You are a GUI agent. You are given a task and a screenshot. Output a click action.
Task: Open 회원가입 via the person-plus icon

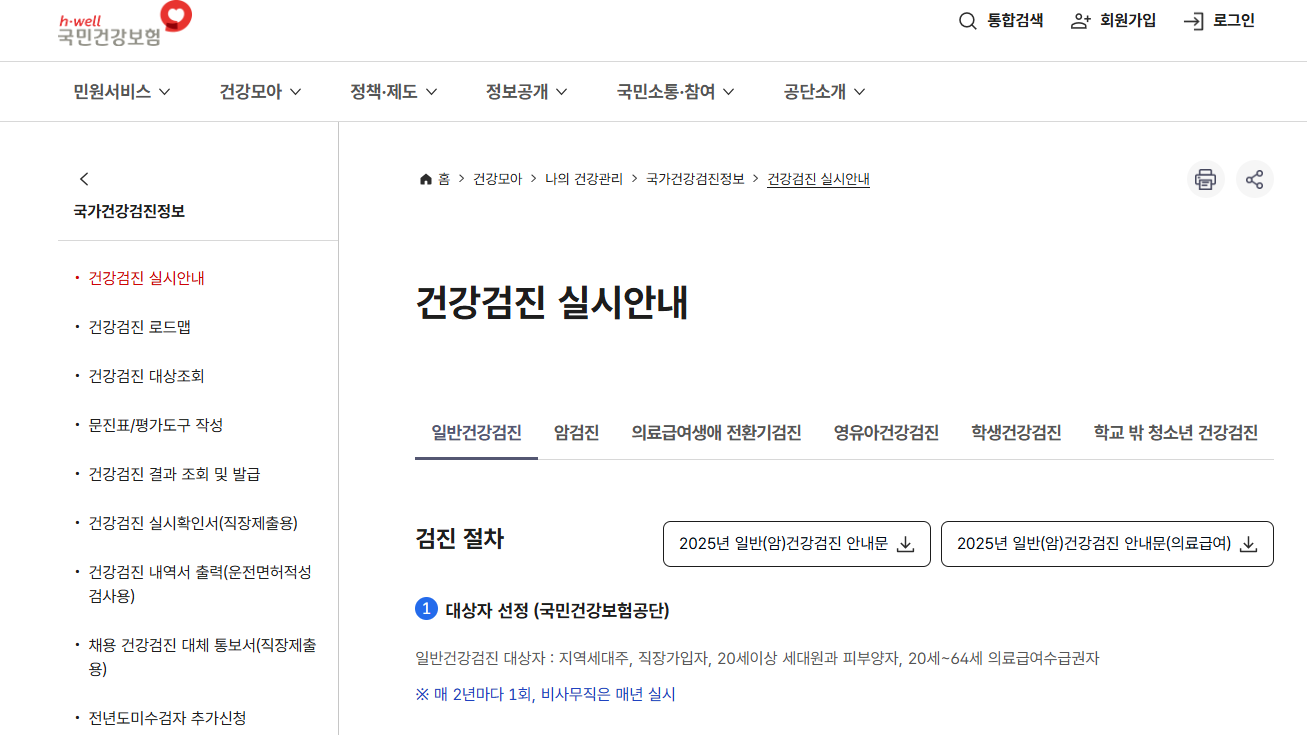pyautogui.click(x=1079, y=20)
